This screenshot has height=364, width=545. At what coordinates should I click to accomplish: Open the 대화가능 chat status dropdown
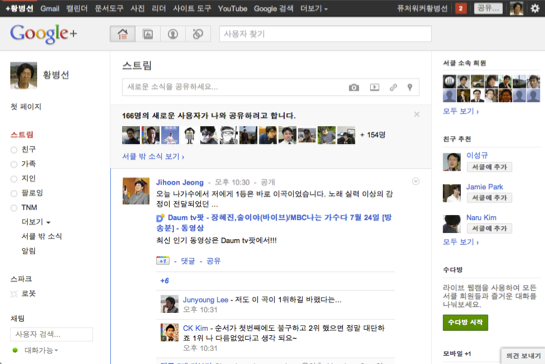[41, 350]
